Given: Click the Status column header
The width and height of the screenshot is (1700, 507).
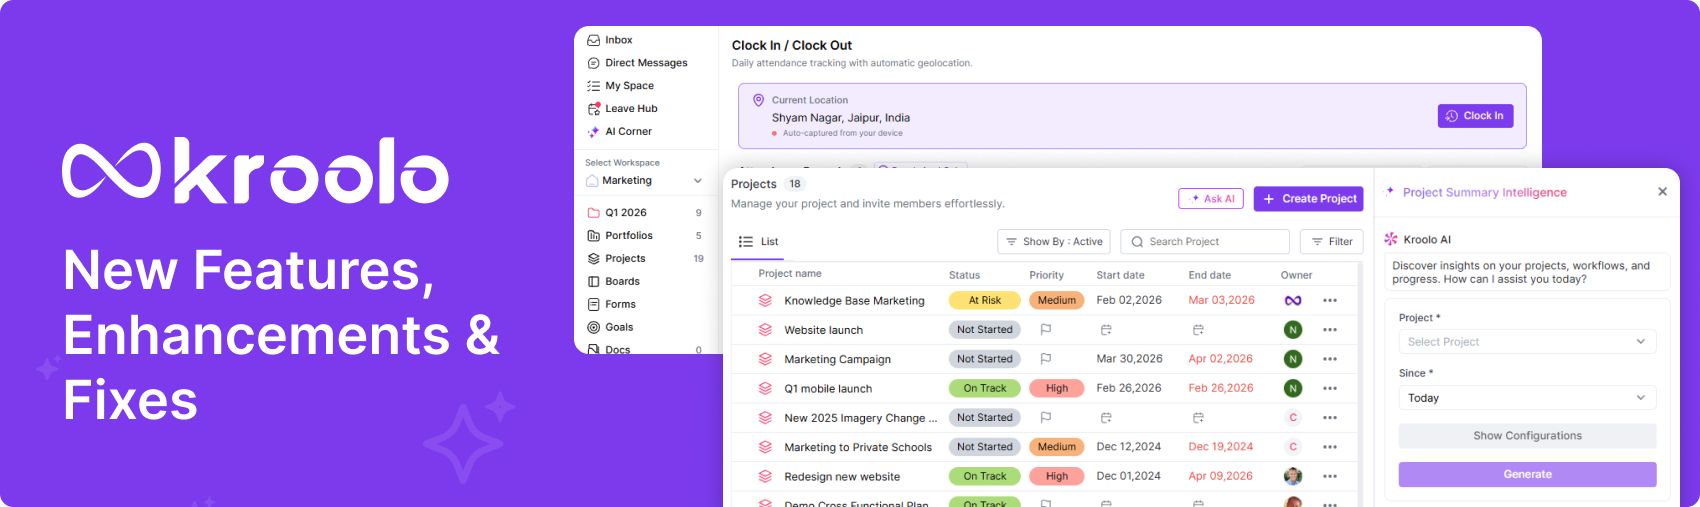Looking at the screenshot, I should point(964,275).
